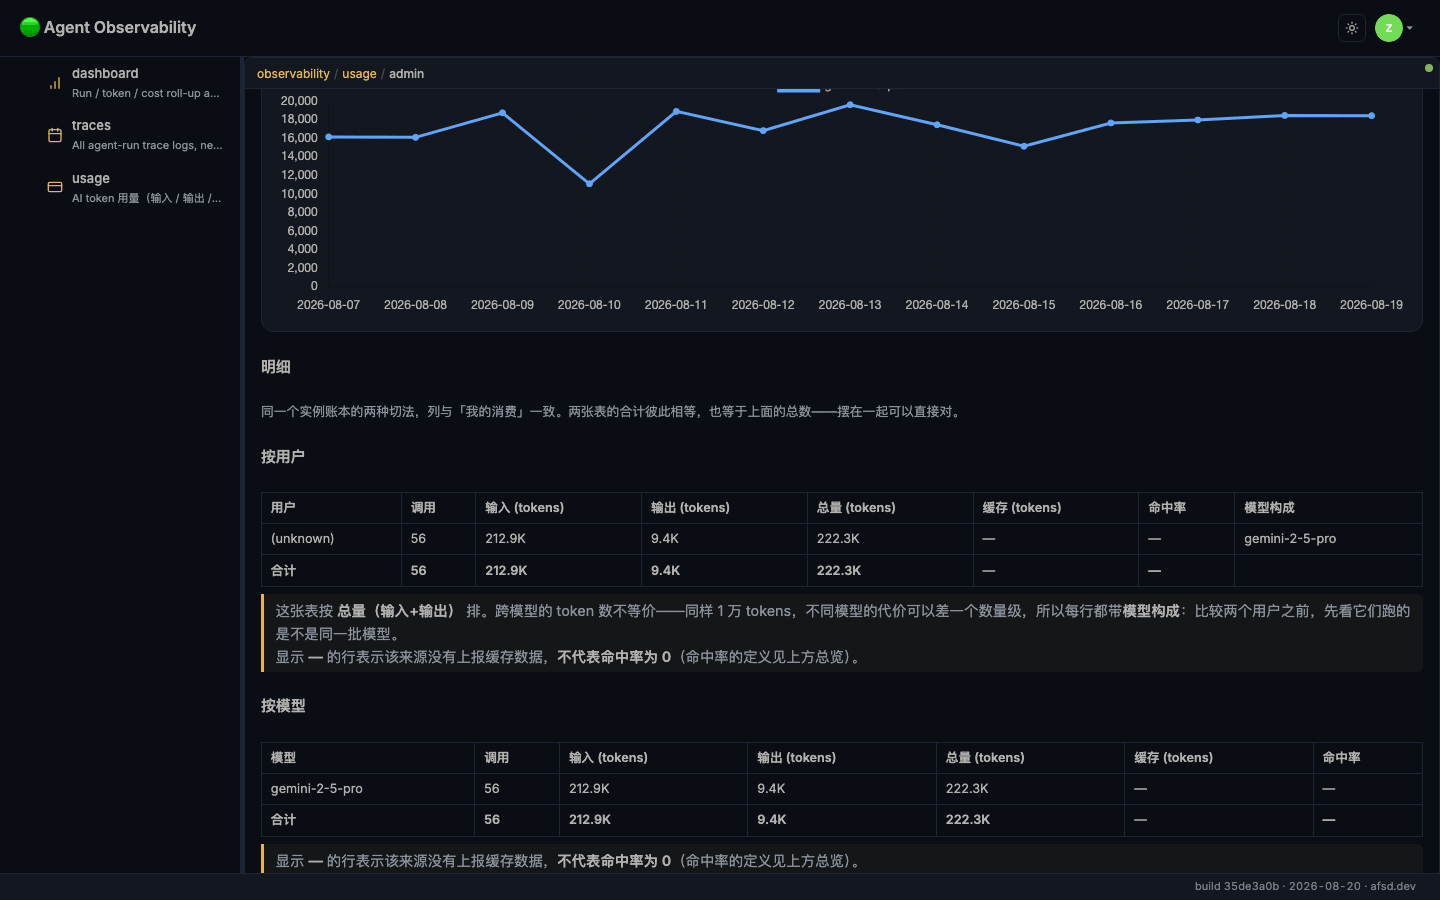1440x900 pixels.
Task: Click the chart legend blue line swatch
Action: [798, 90]
